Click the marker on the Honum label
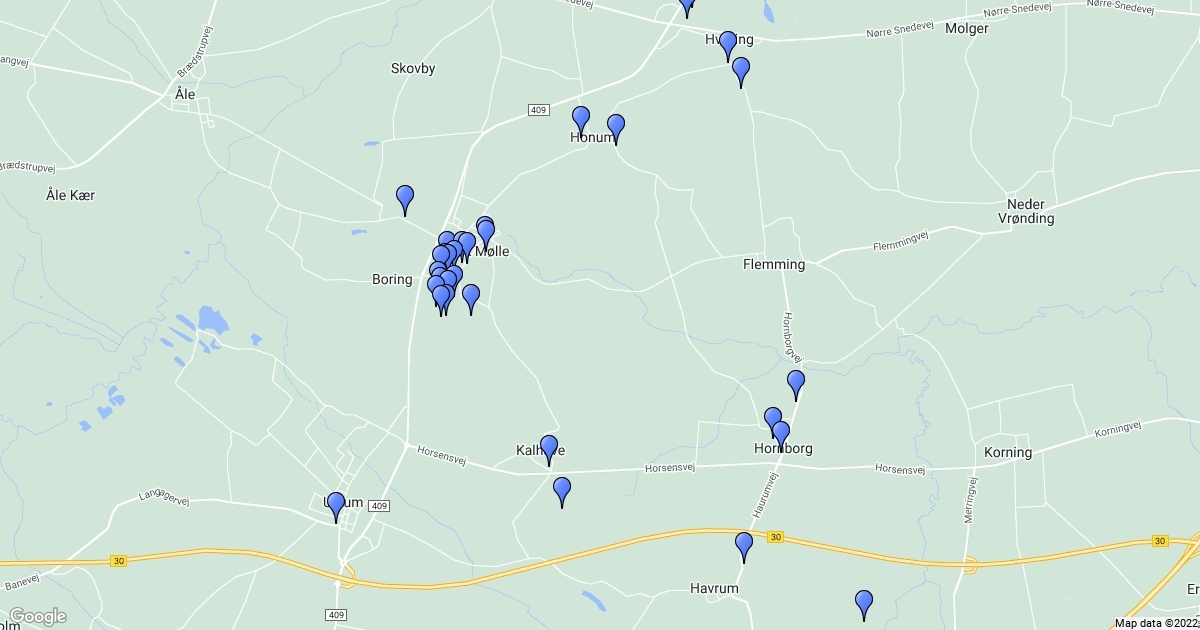The image size is (1200, 630). tap(580, 121)
